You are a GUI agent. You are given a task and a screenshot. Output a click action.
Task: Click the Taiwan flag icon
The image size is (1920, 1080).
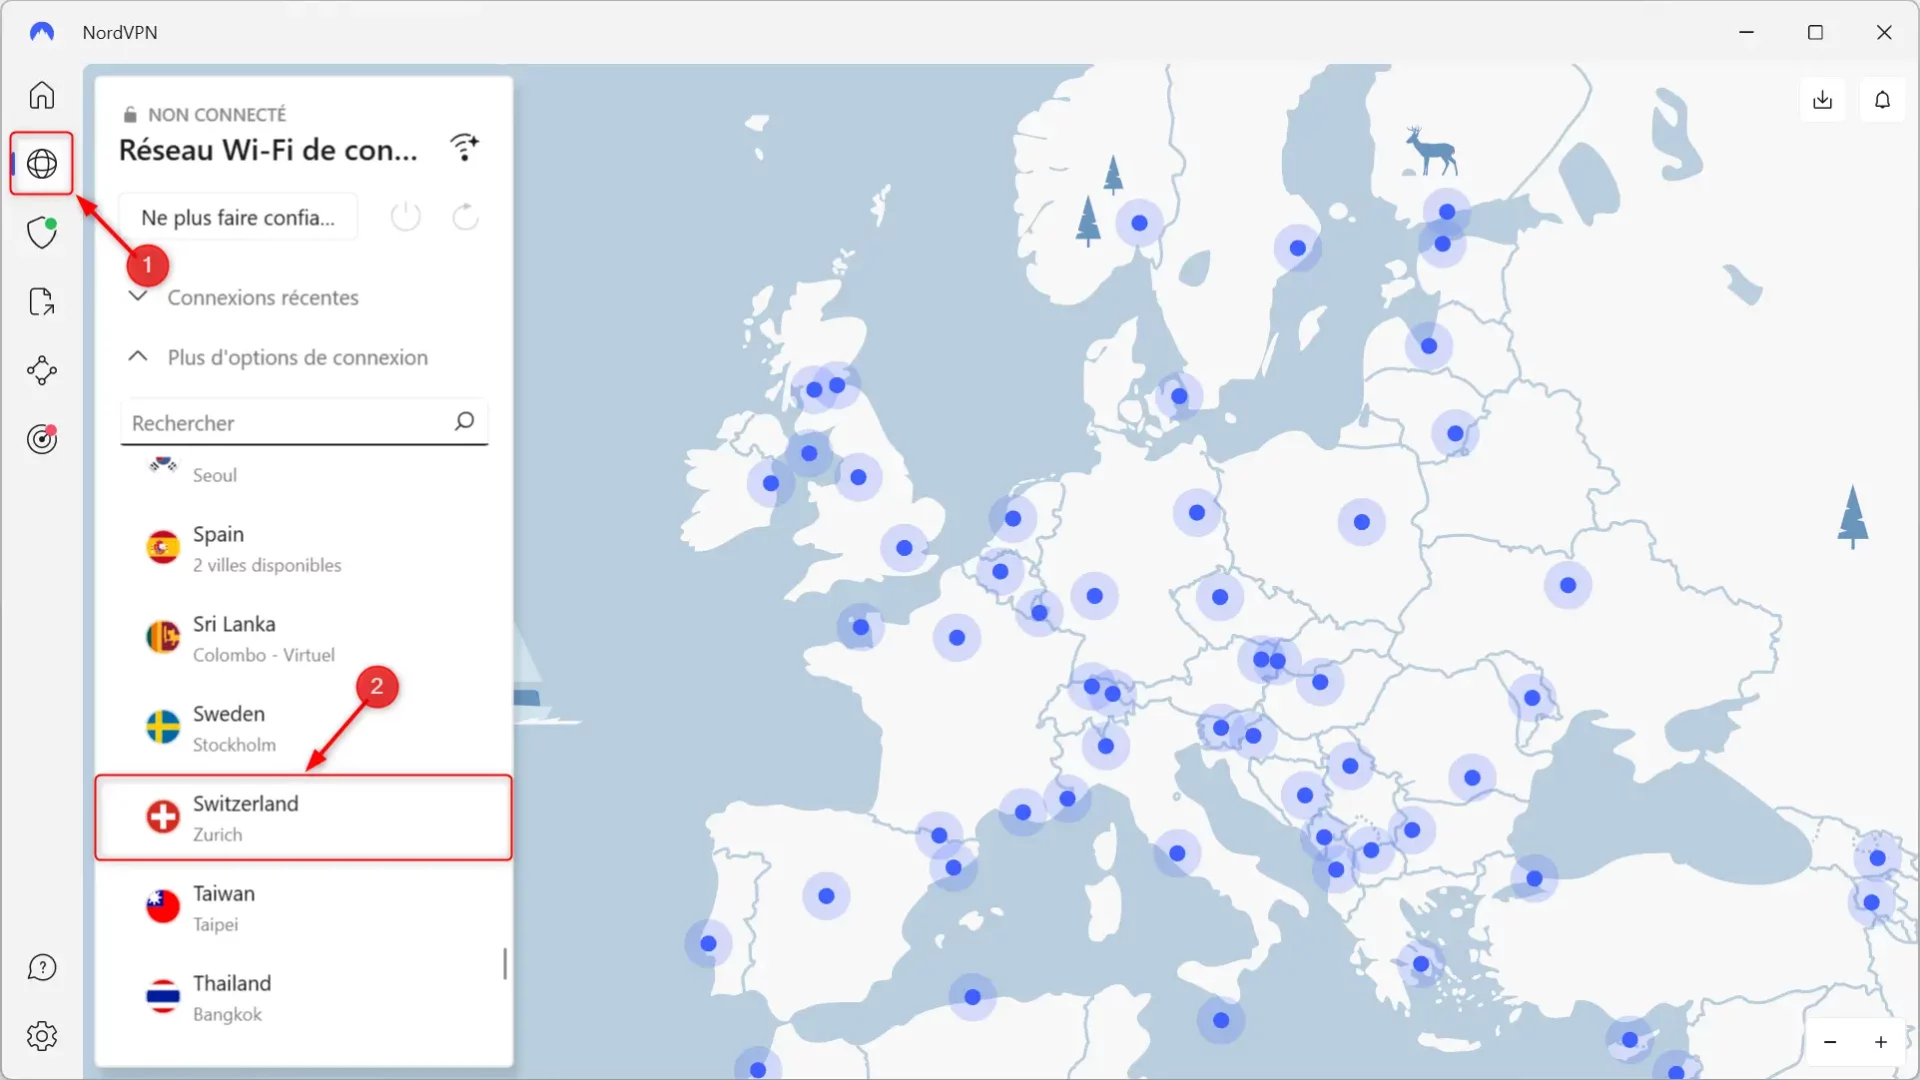coord(163,907)
